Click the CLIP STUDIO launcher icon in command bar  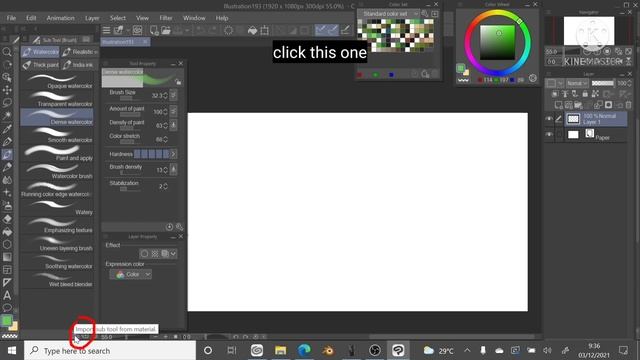138,30
